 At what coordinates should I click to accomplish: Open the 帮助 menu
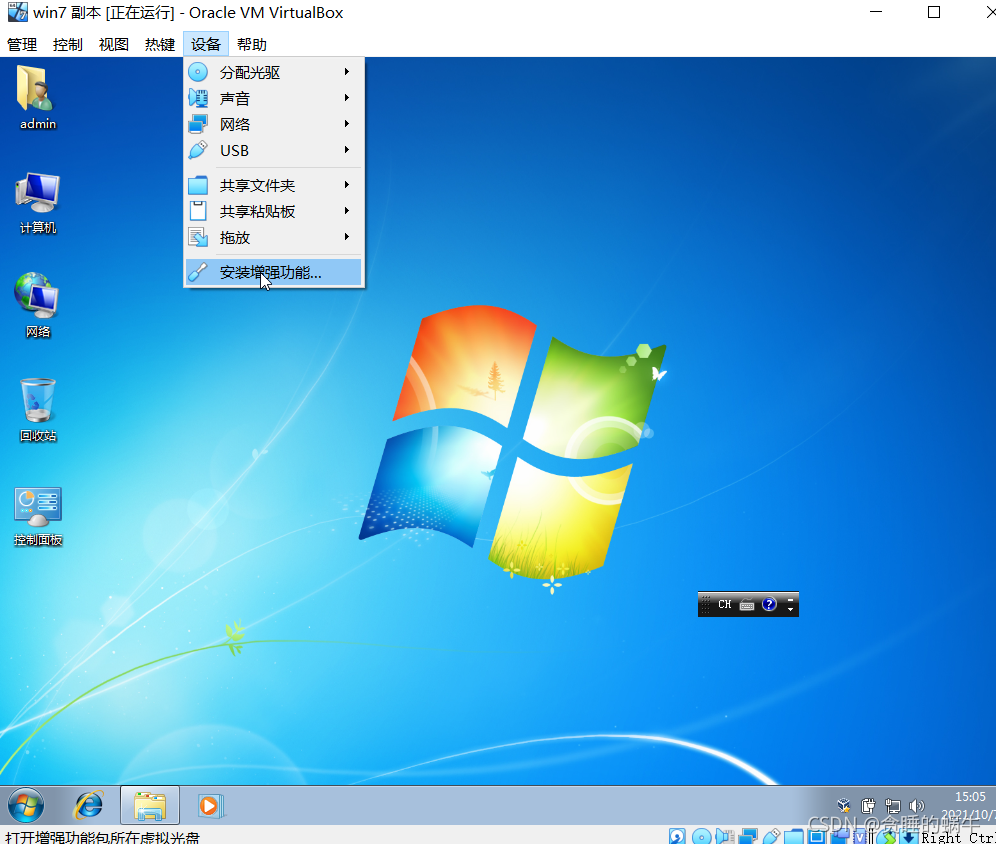[252, 44]
